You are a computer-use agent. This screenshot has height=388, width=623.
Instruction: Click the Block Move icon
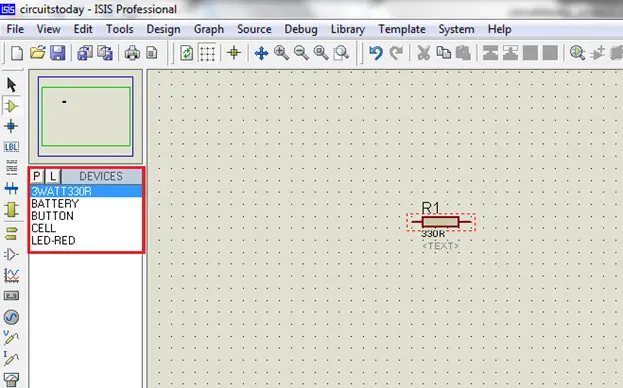(510, 52)
